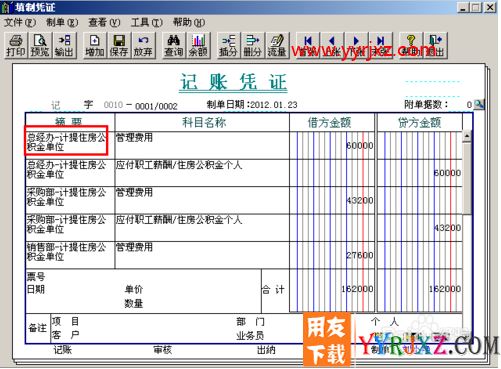Click the 票号 label in the footer
The image size is (501, 369).
[x=36, y=276]
